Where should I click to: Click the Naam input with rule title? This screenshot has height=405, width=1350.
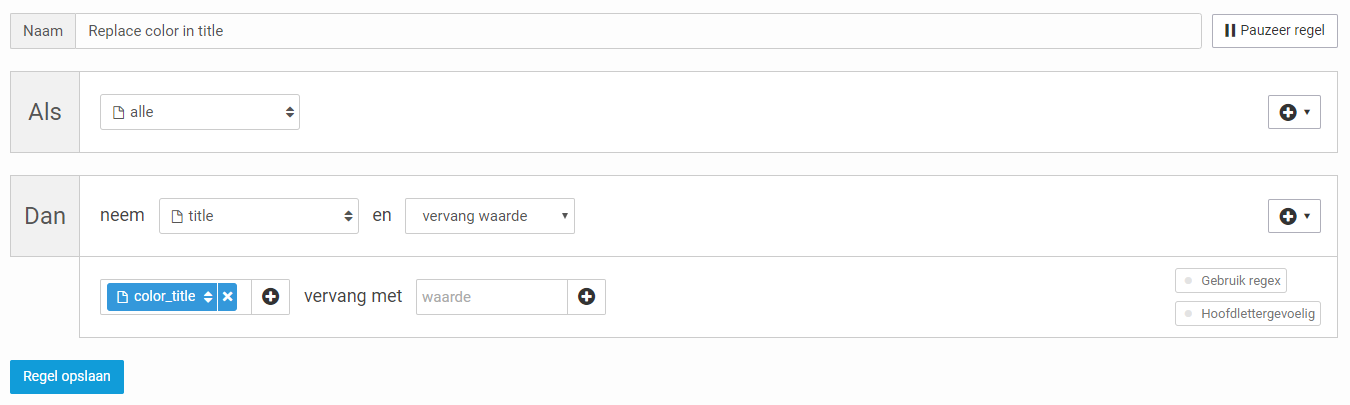[x=638, y=31]
